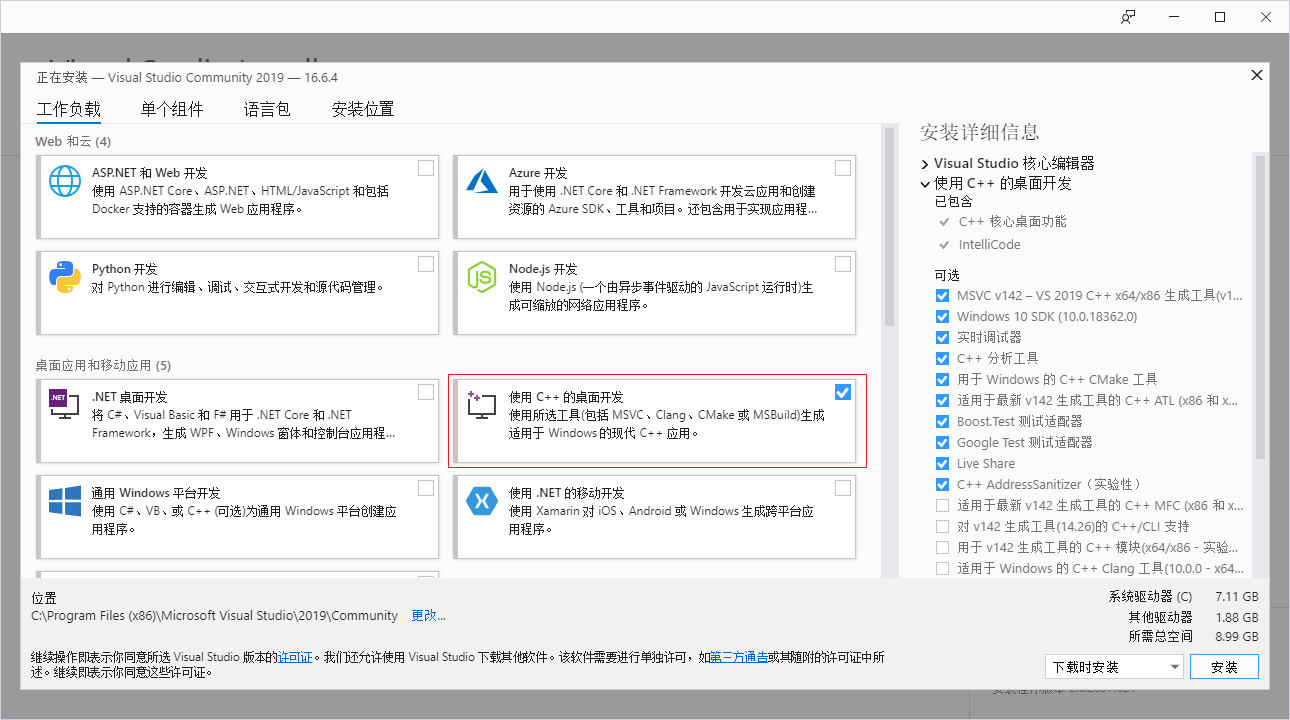Click the Azure development logo icon

482,181
